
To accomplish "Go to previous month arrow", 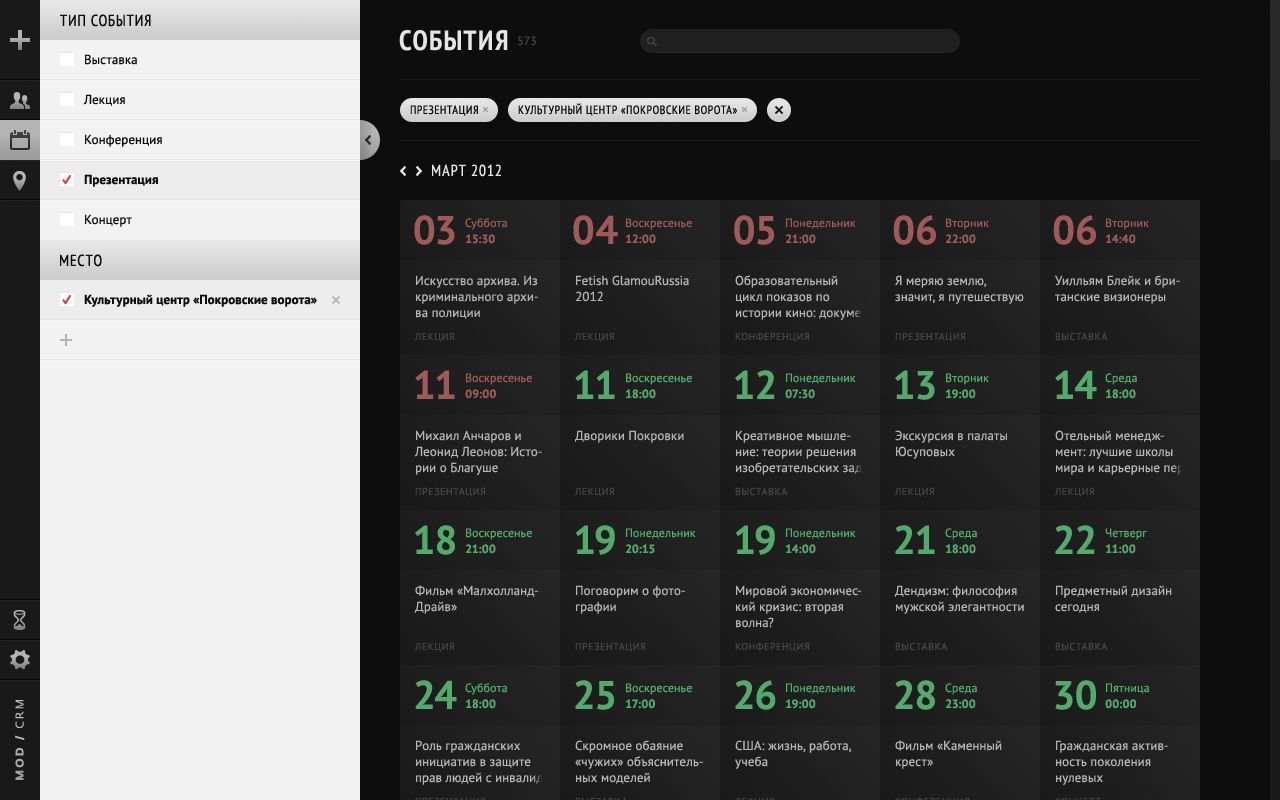I will (403, 171).
